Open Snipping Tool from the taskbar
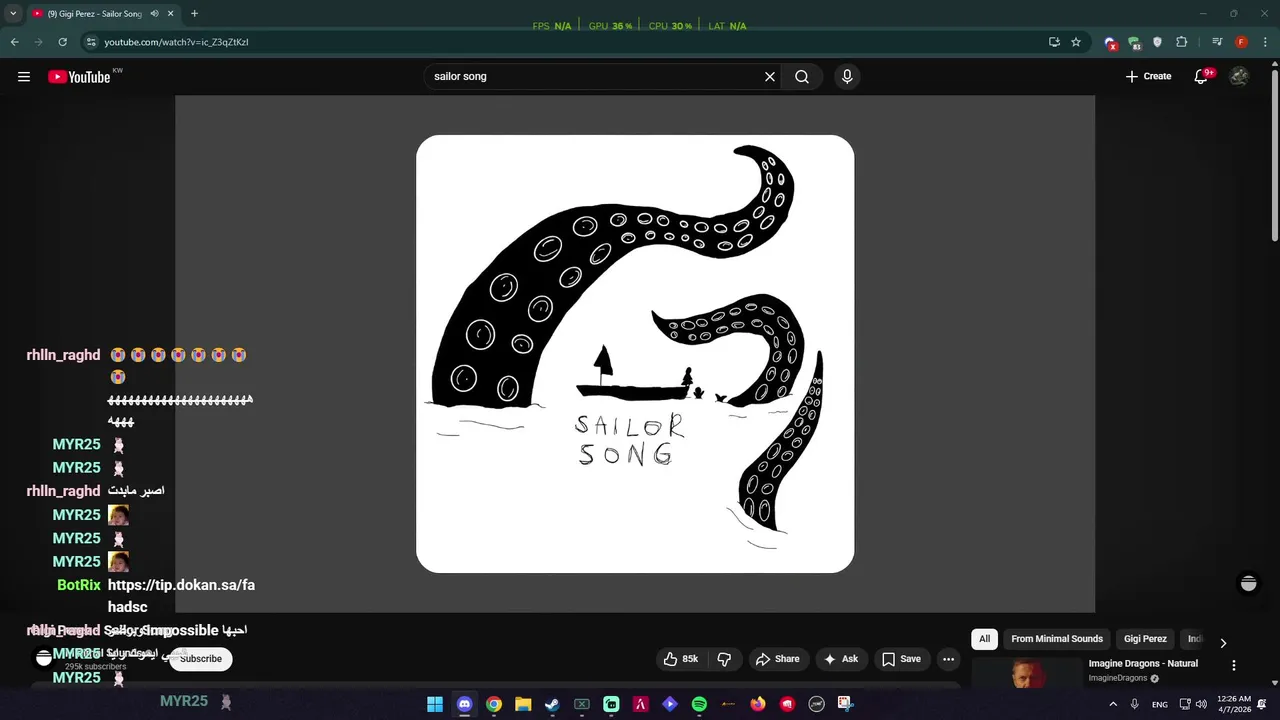1280x720 pixels. point(845,704)
